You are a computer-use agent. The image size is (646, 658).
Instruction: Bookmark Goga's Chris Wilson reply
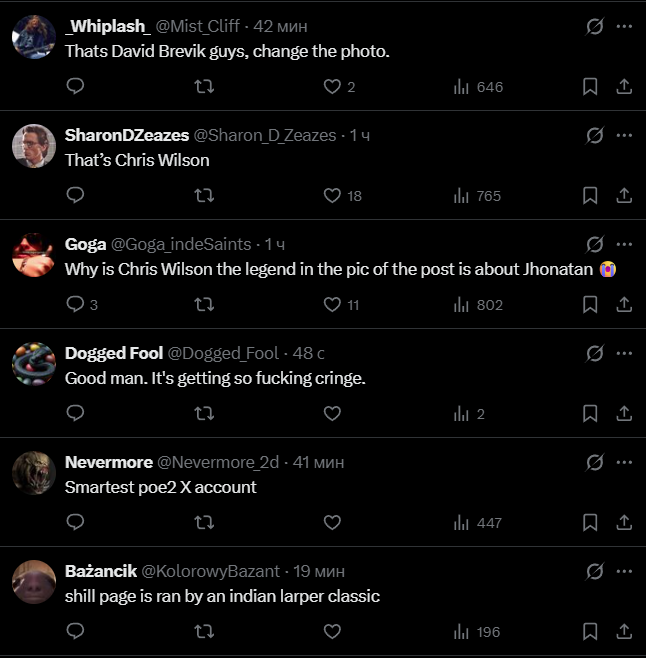pos(590,305)
